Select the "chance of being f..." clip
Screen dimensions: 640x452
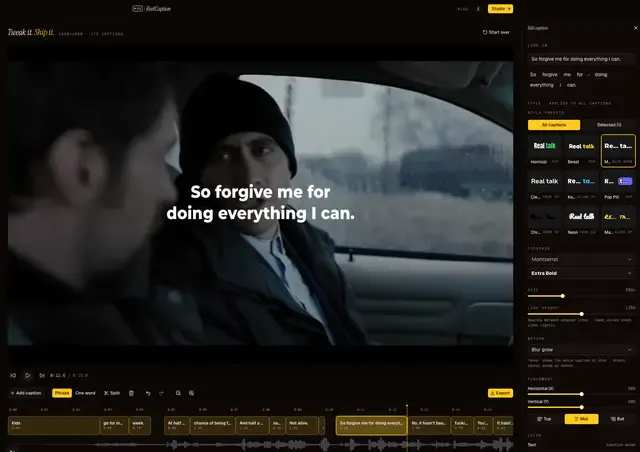pyautogui.click(x=213, y=425)
